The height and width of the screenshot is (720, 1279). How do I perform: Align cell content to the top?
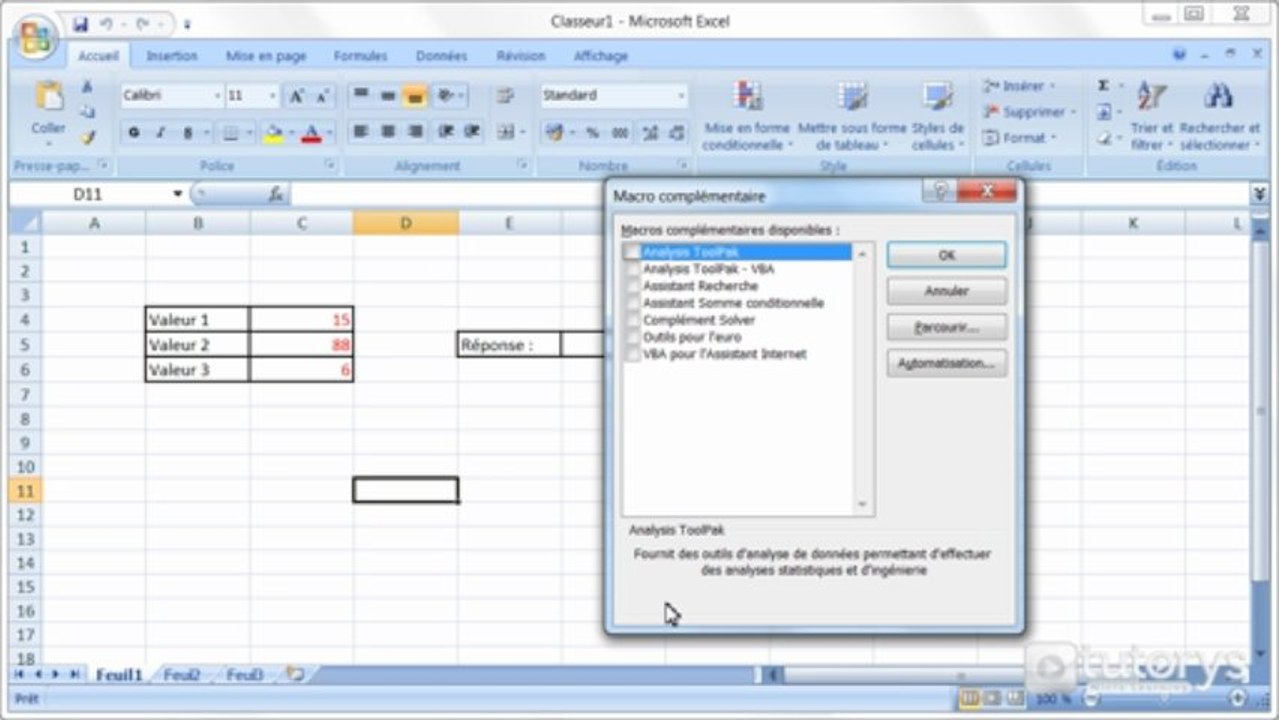(x=361, y=96)
